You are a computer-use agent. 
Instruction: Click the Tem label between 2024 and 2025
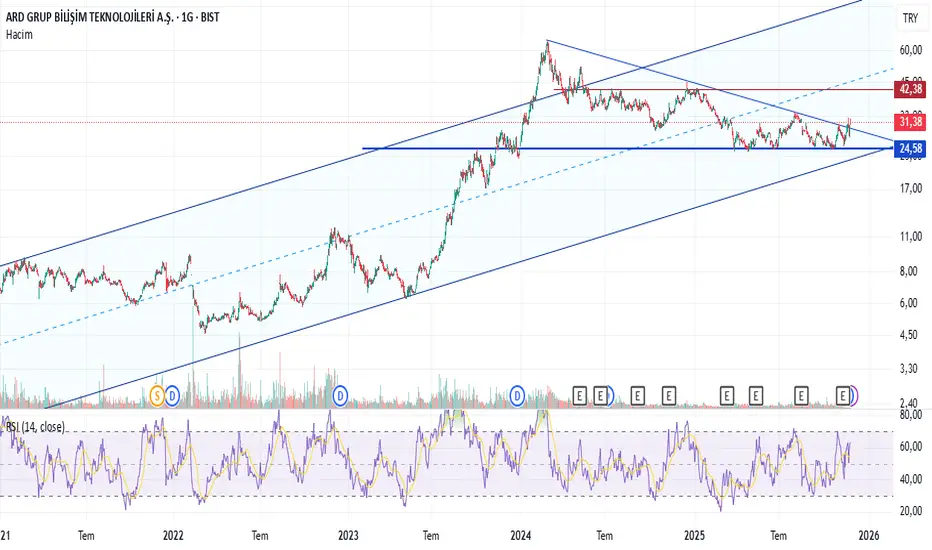coord(604,536)
